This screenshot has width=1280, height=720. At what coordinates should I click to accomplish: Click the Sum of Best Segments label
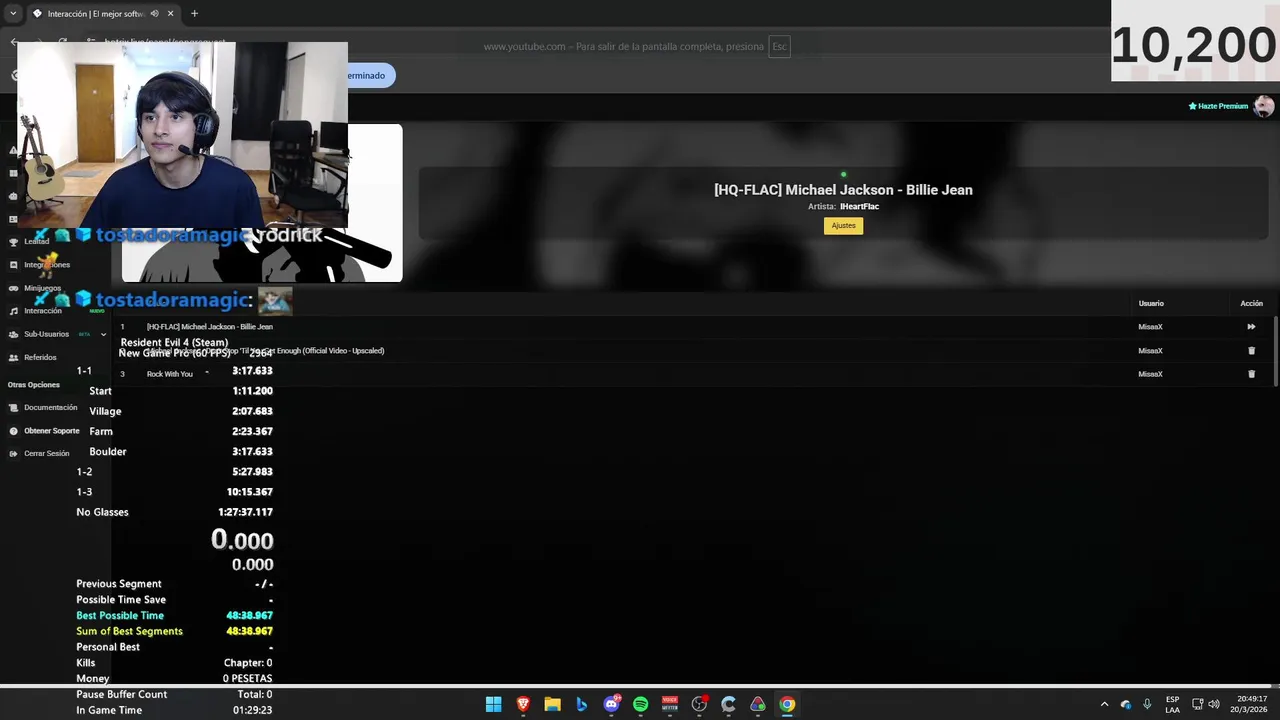[x=129, y=631]
